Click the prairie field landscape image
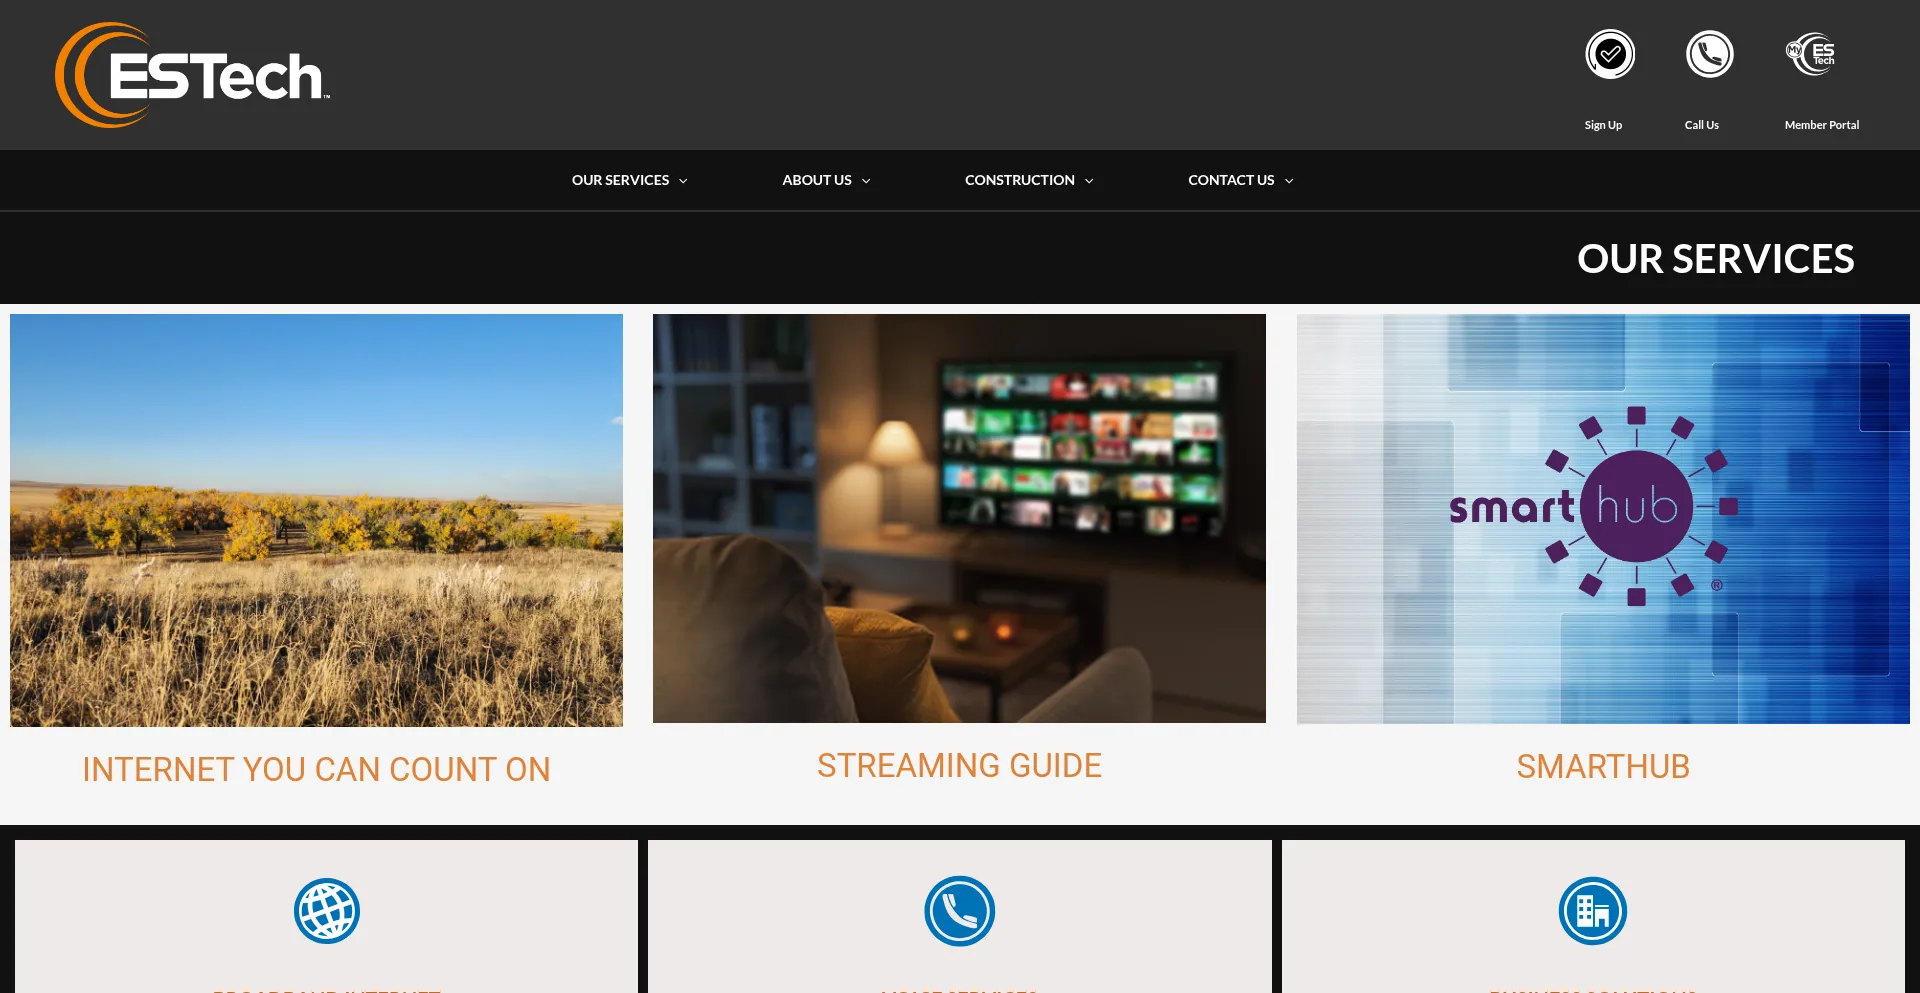This screenshot has width=1920, height=993. point(316,520)
